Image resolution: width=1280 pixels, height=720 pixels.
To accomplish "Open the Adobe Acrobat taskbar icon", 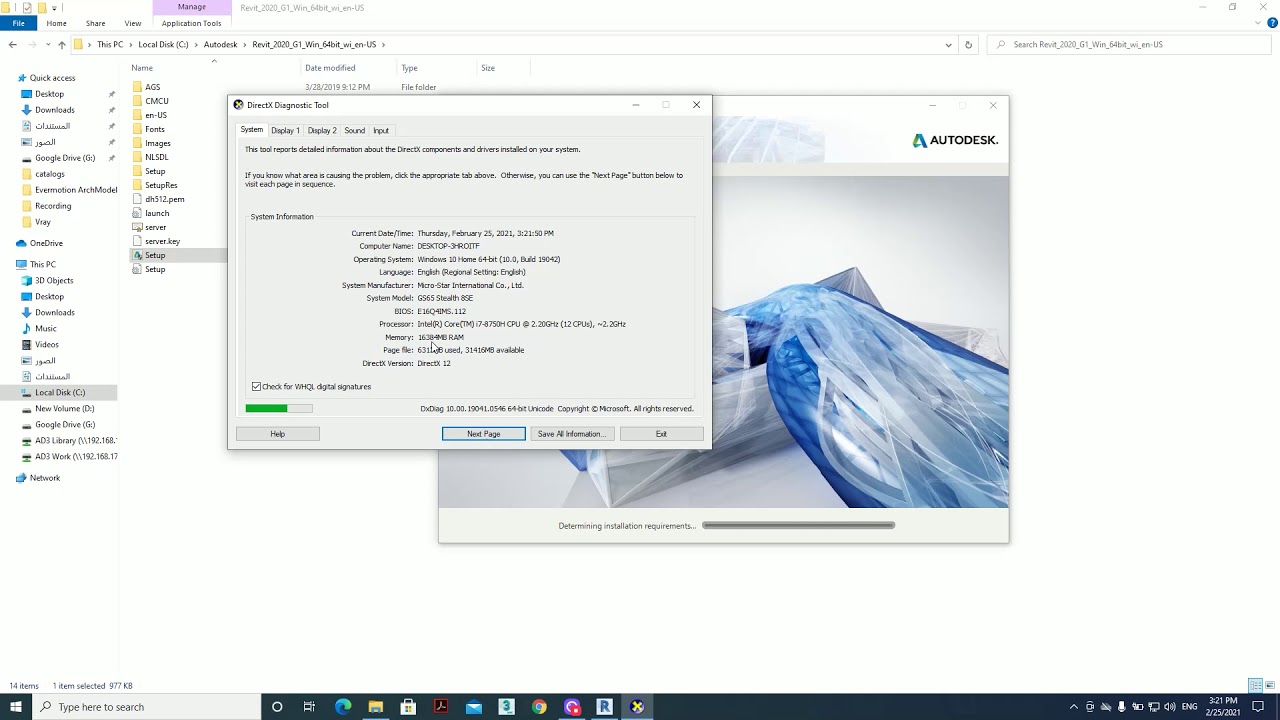I will click(x=441, y=707).
